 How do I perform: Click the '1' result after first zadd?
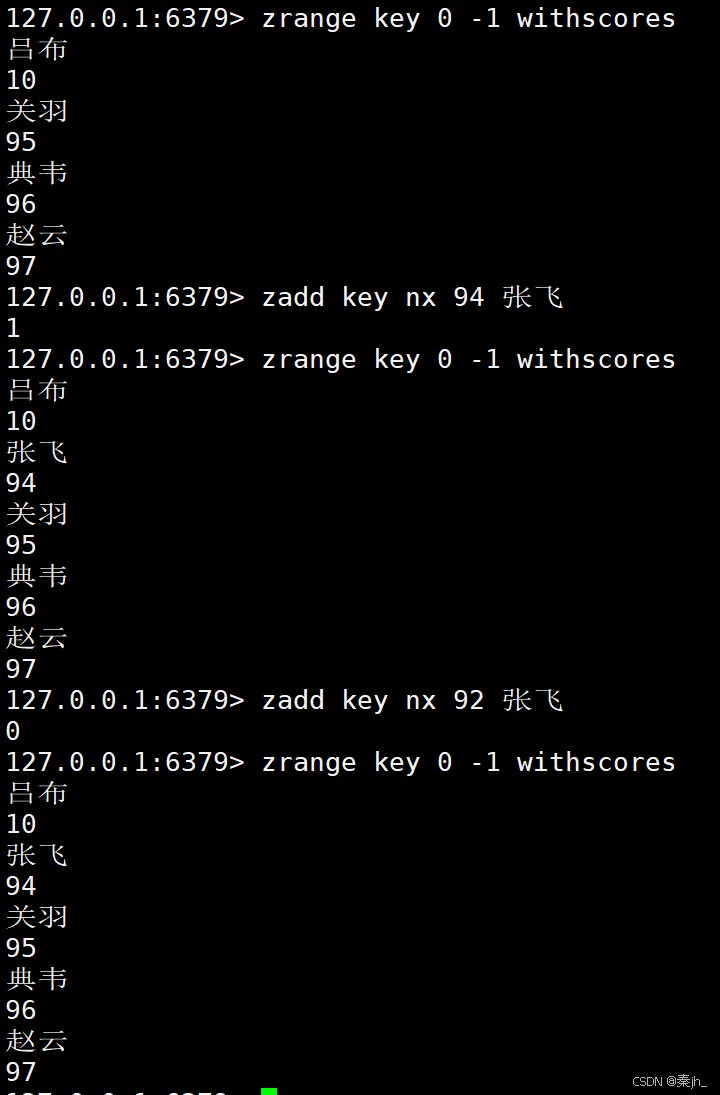(x=13, y=328)
